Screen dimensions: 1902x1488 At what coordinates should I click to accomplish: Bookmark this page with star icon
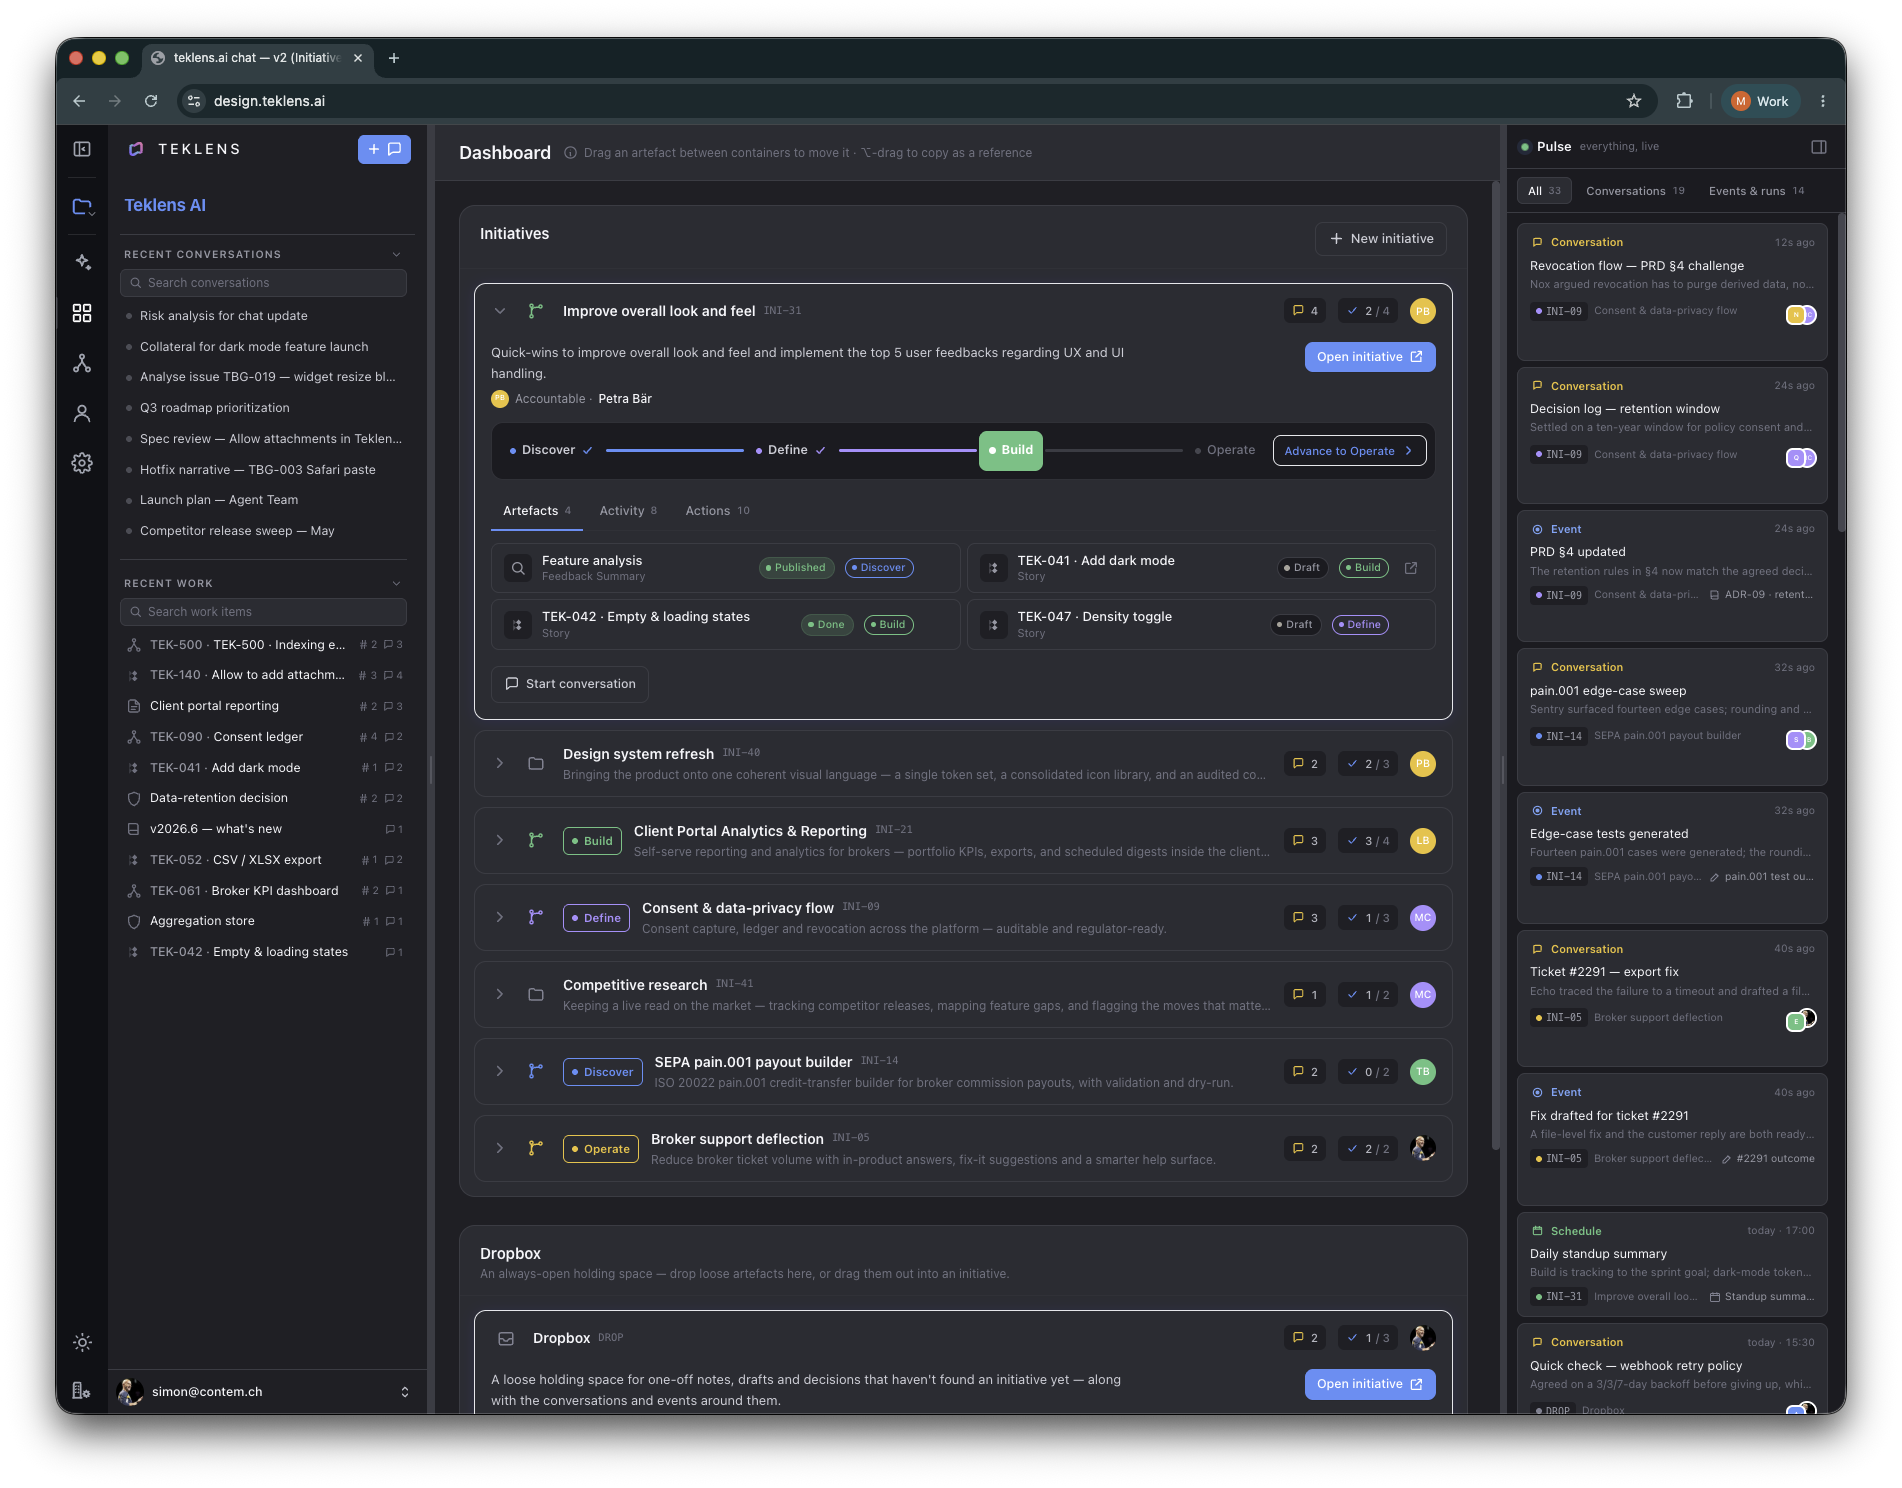(x=1634, y=101)
